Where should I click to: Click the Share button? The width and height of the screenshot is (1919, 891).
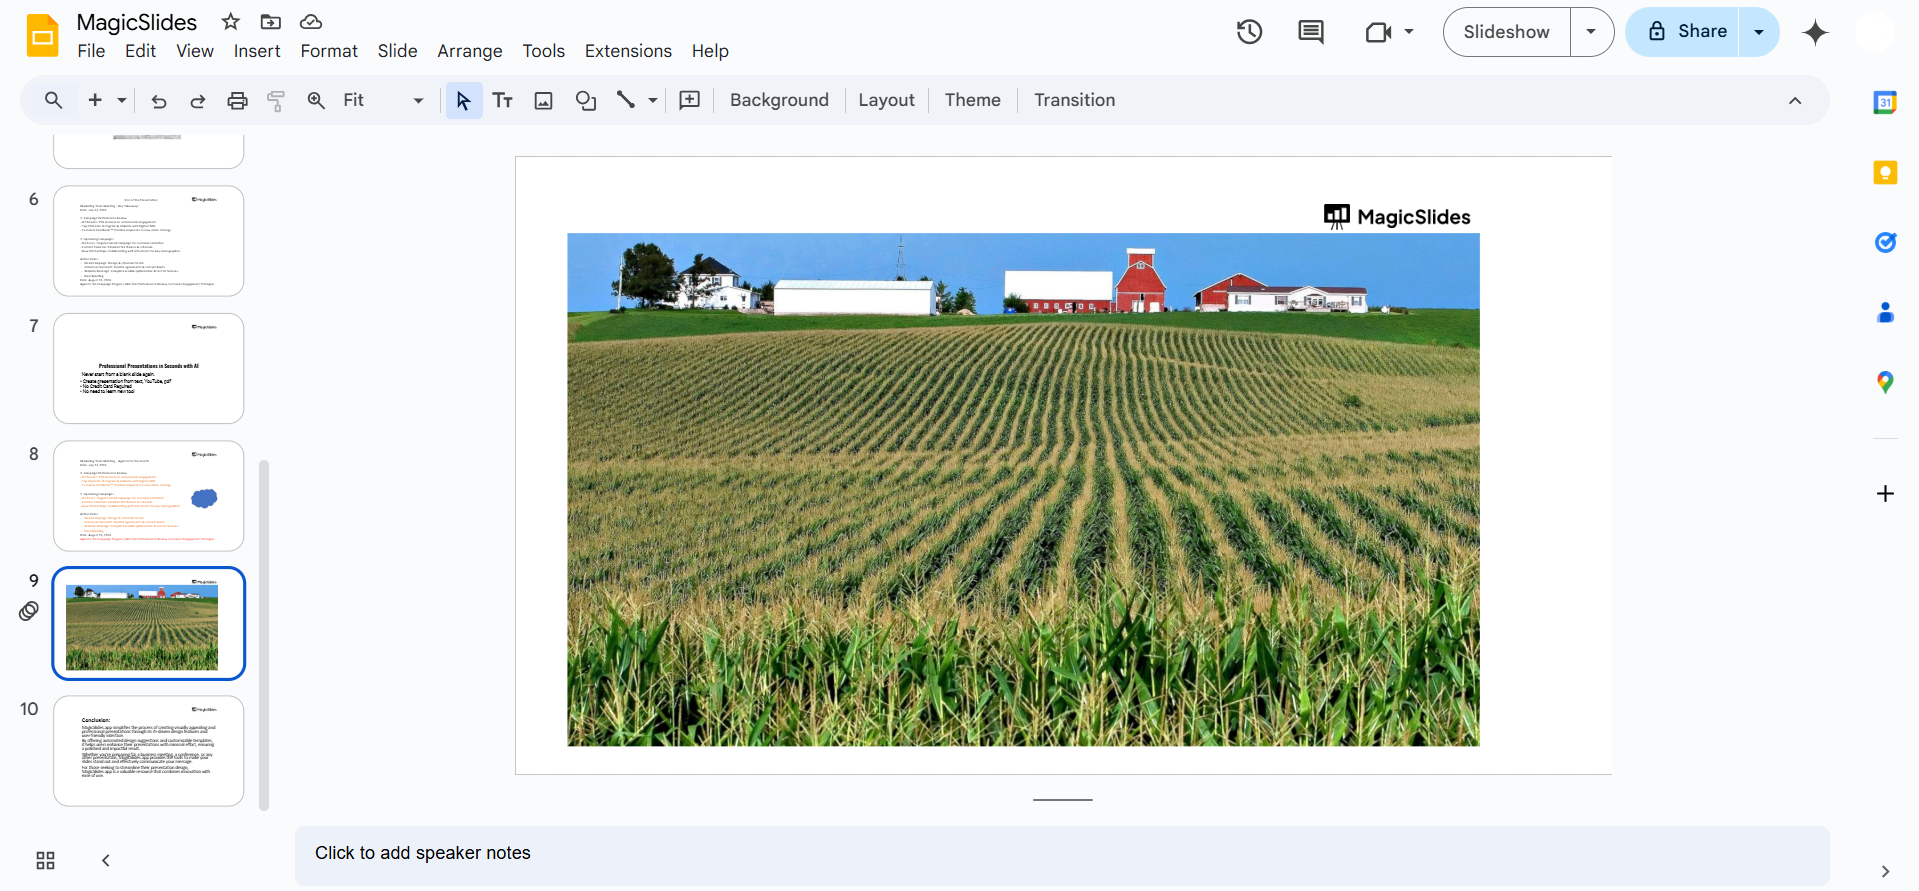tap(1684, 32)
